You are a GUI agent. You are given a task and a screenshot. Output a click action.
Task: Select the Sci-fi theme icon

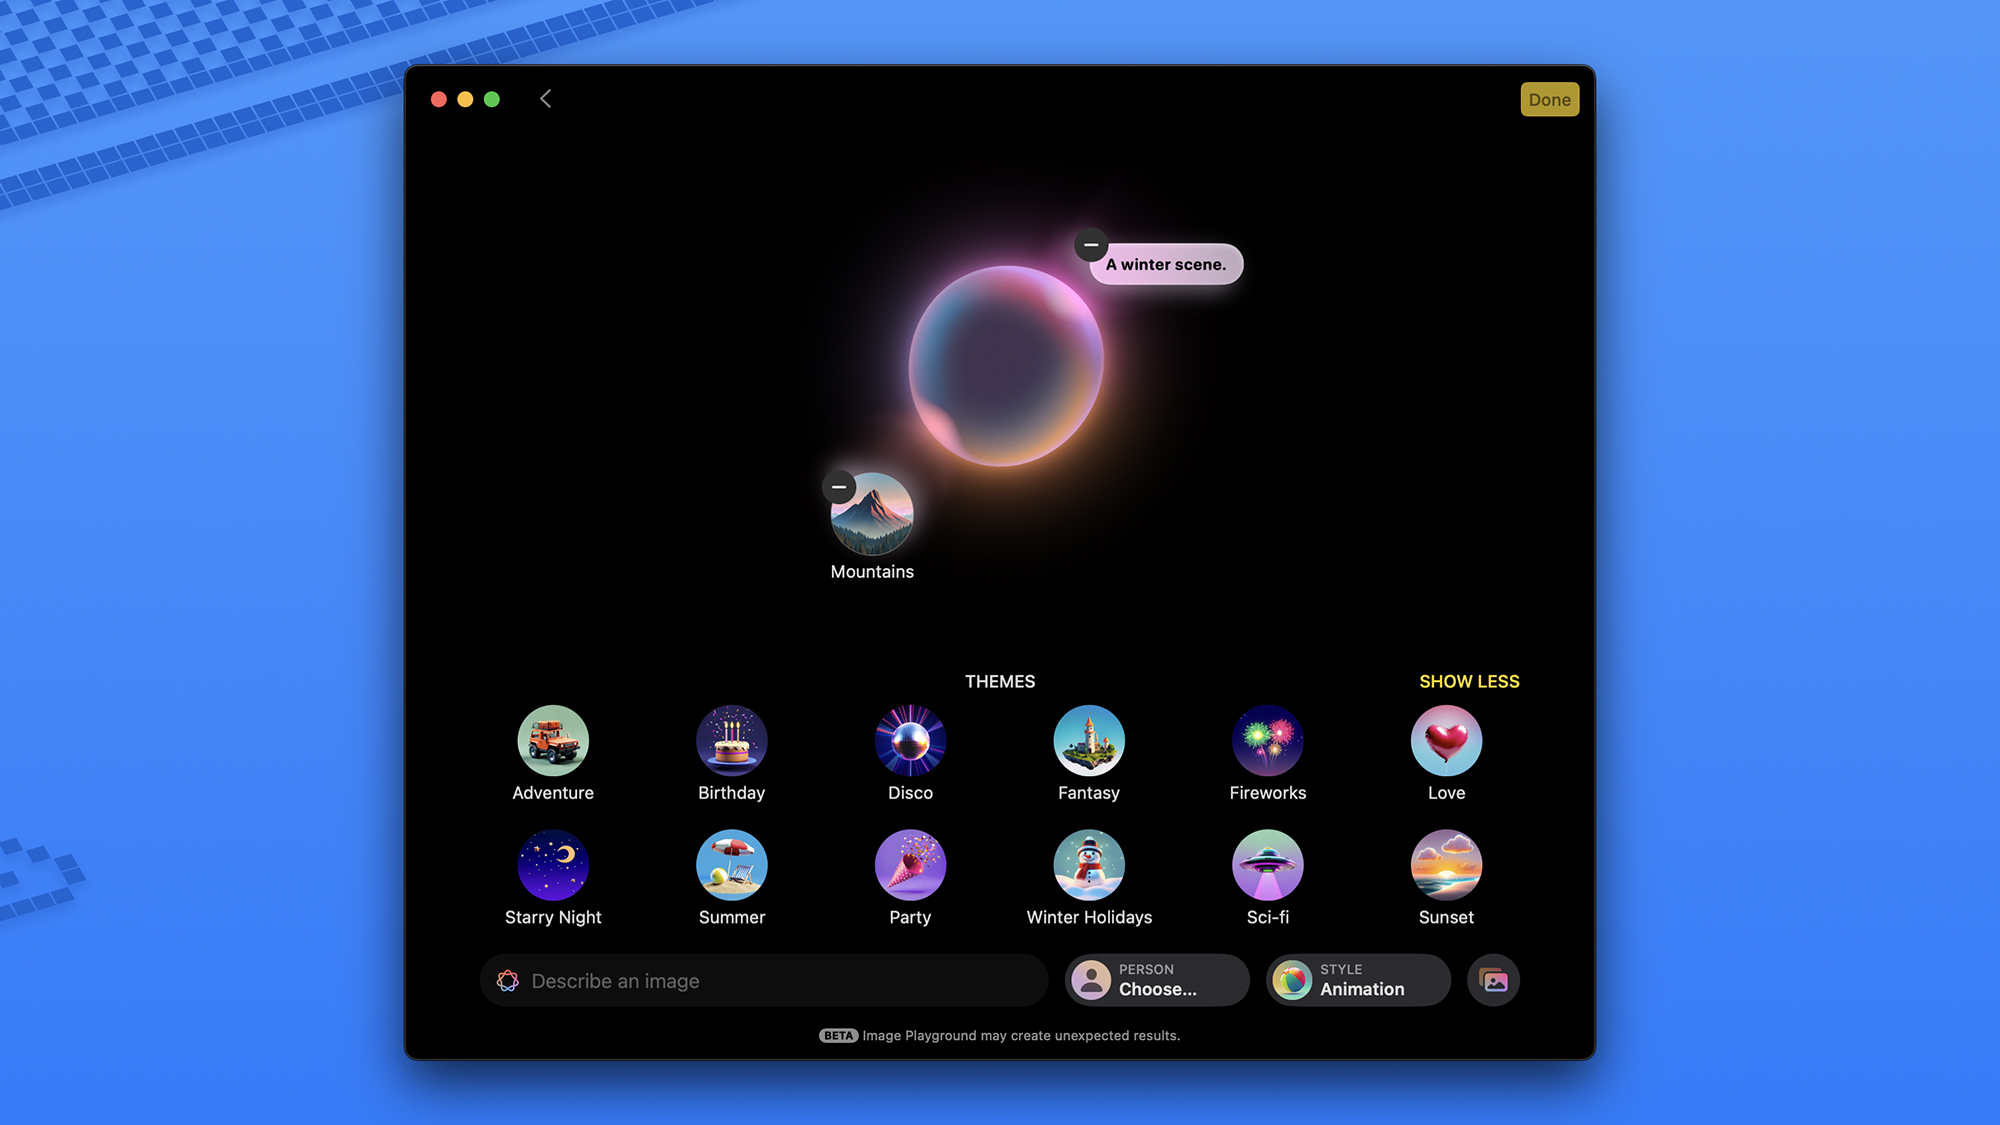[1268, 864]
